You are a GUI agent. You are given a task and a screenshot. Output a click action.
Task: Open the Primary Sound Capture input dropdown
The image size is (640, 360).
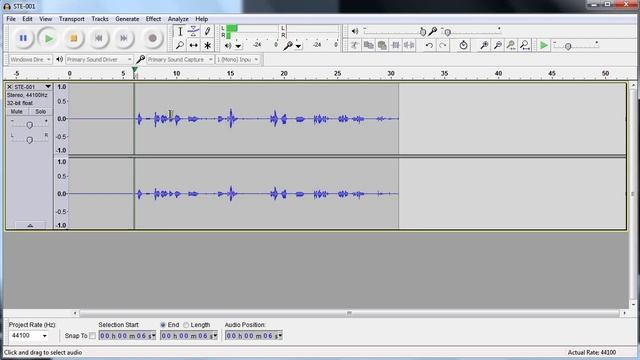click(180, 60)
